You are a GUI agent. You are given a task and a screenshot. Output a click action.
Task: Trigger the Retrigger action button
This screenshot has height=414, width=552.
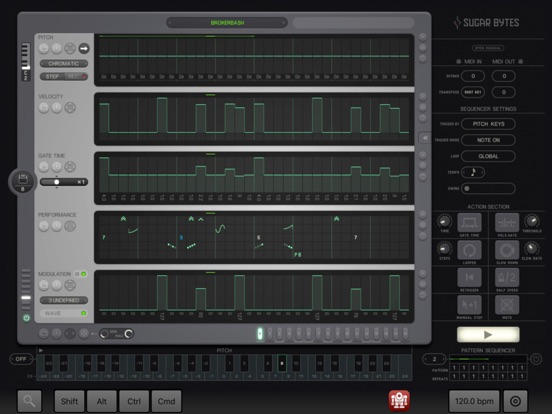[x=469, y=278]
